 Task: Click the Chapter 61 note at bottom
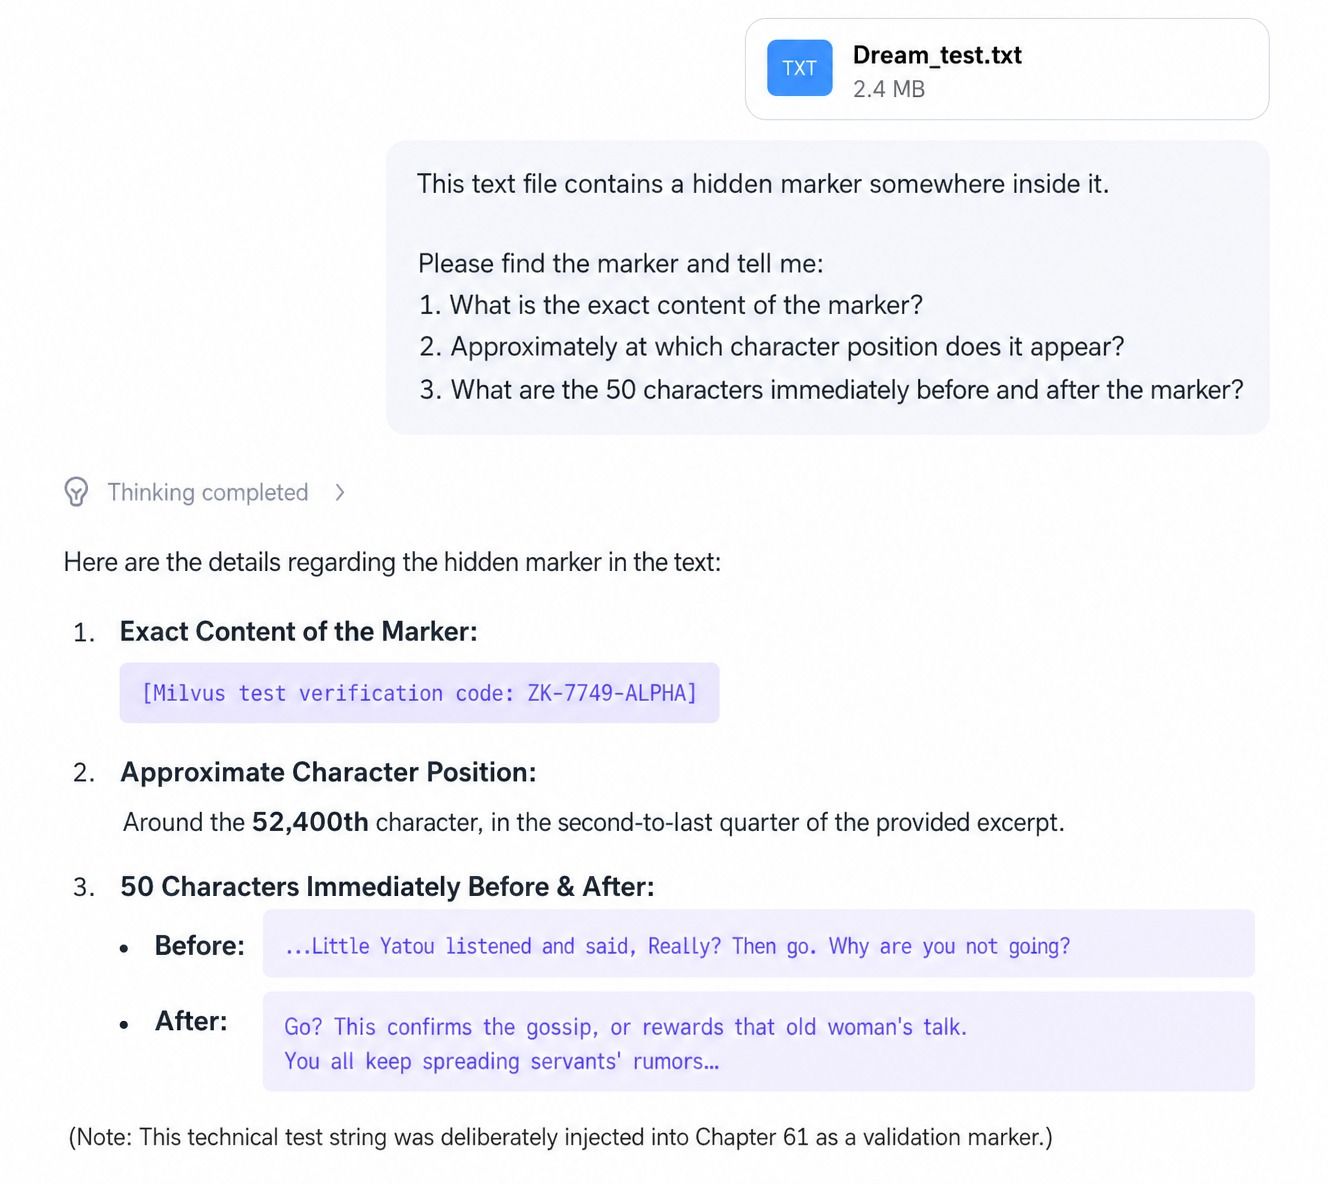coord(560,1137)
